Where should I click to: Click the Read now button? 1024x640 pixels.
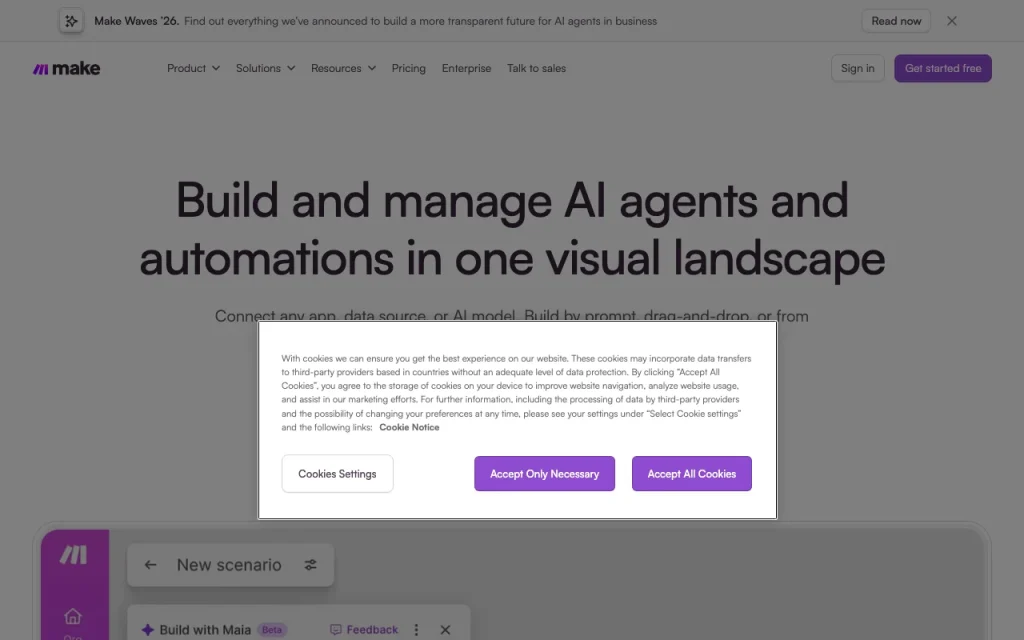click(x=896, y=21)
